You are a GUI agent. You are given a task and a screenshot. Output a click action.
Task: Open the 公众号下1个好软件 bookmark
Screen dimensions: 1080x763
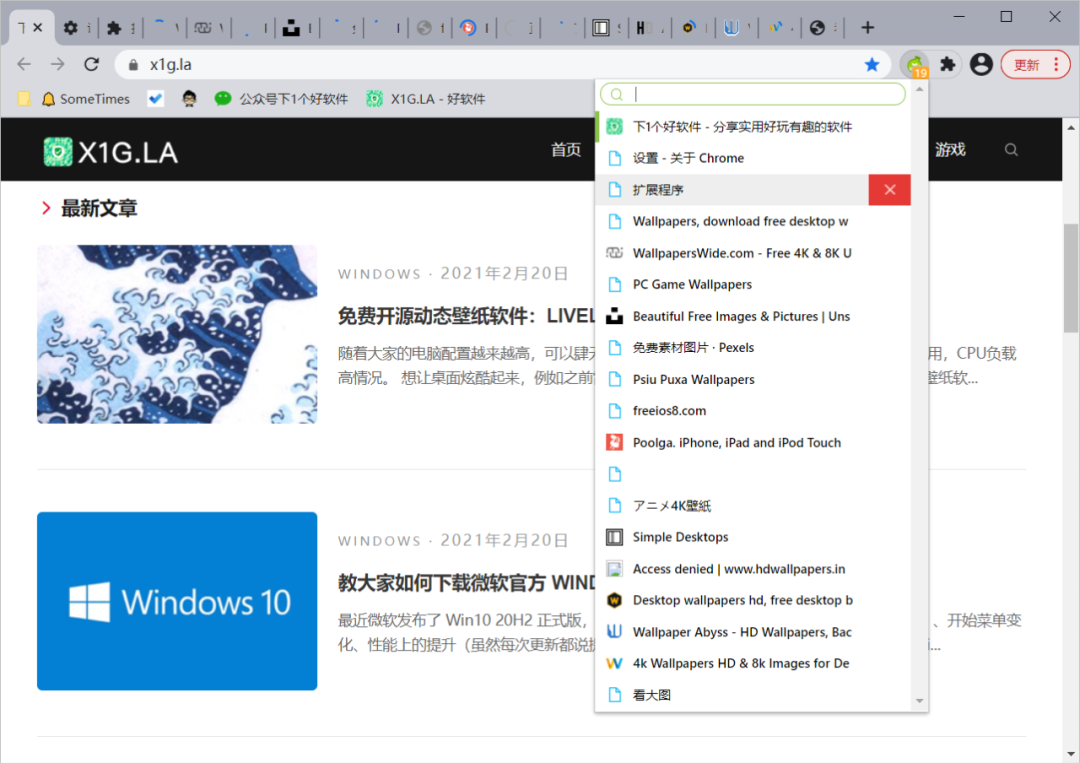(x=281, y=99)
